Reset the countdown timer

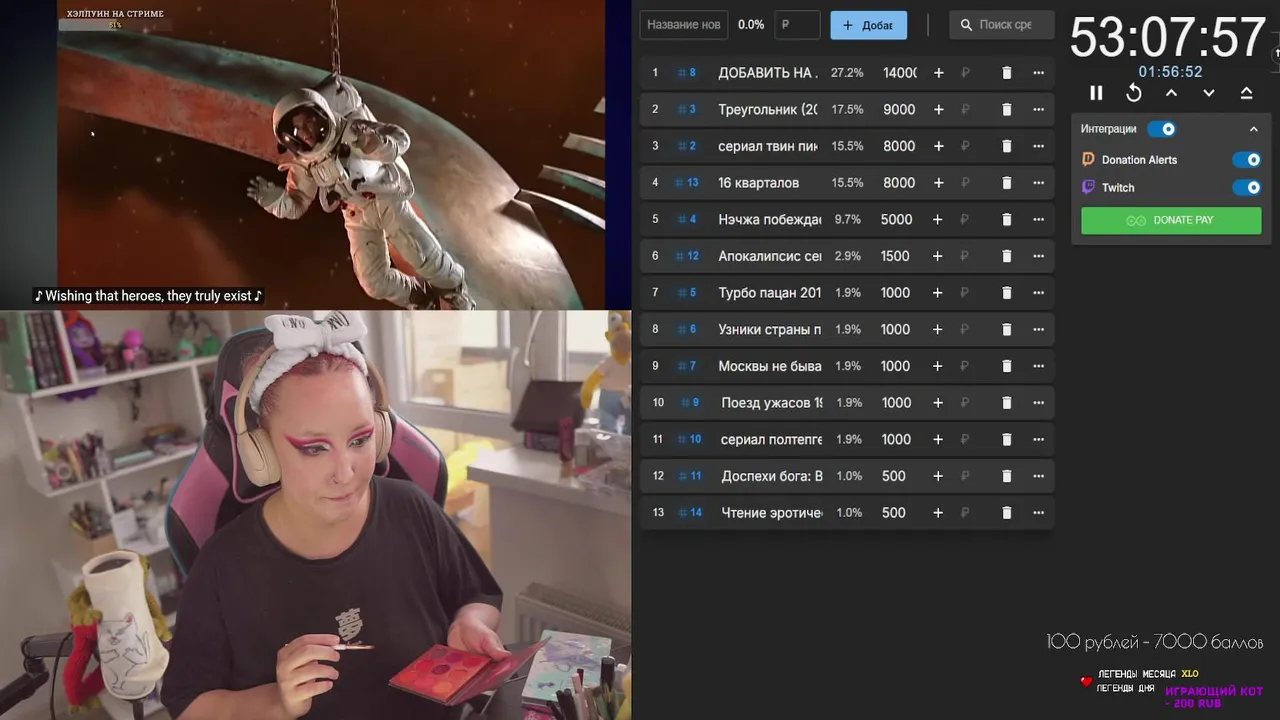tap(1134, 93)
